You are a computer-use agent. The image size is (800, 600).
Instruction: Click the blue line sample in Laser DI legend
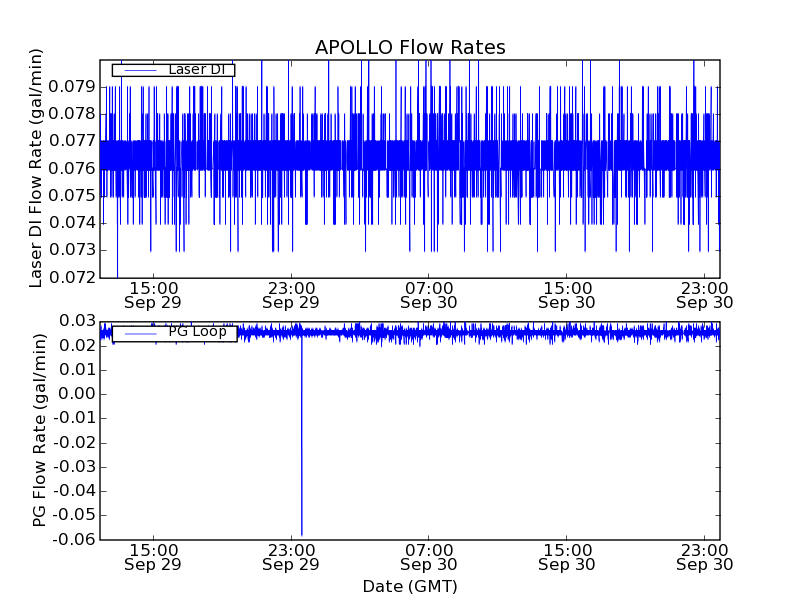138,70
